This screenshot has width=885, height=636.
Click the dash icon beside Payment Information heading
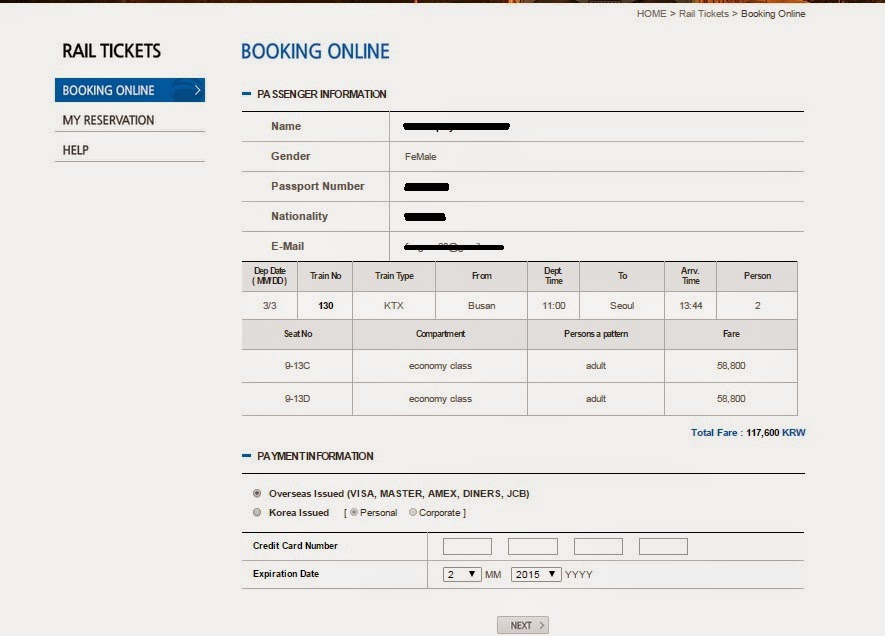(247, 456)
